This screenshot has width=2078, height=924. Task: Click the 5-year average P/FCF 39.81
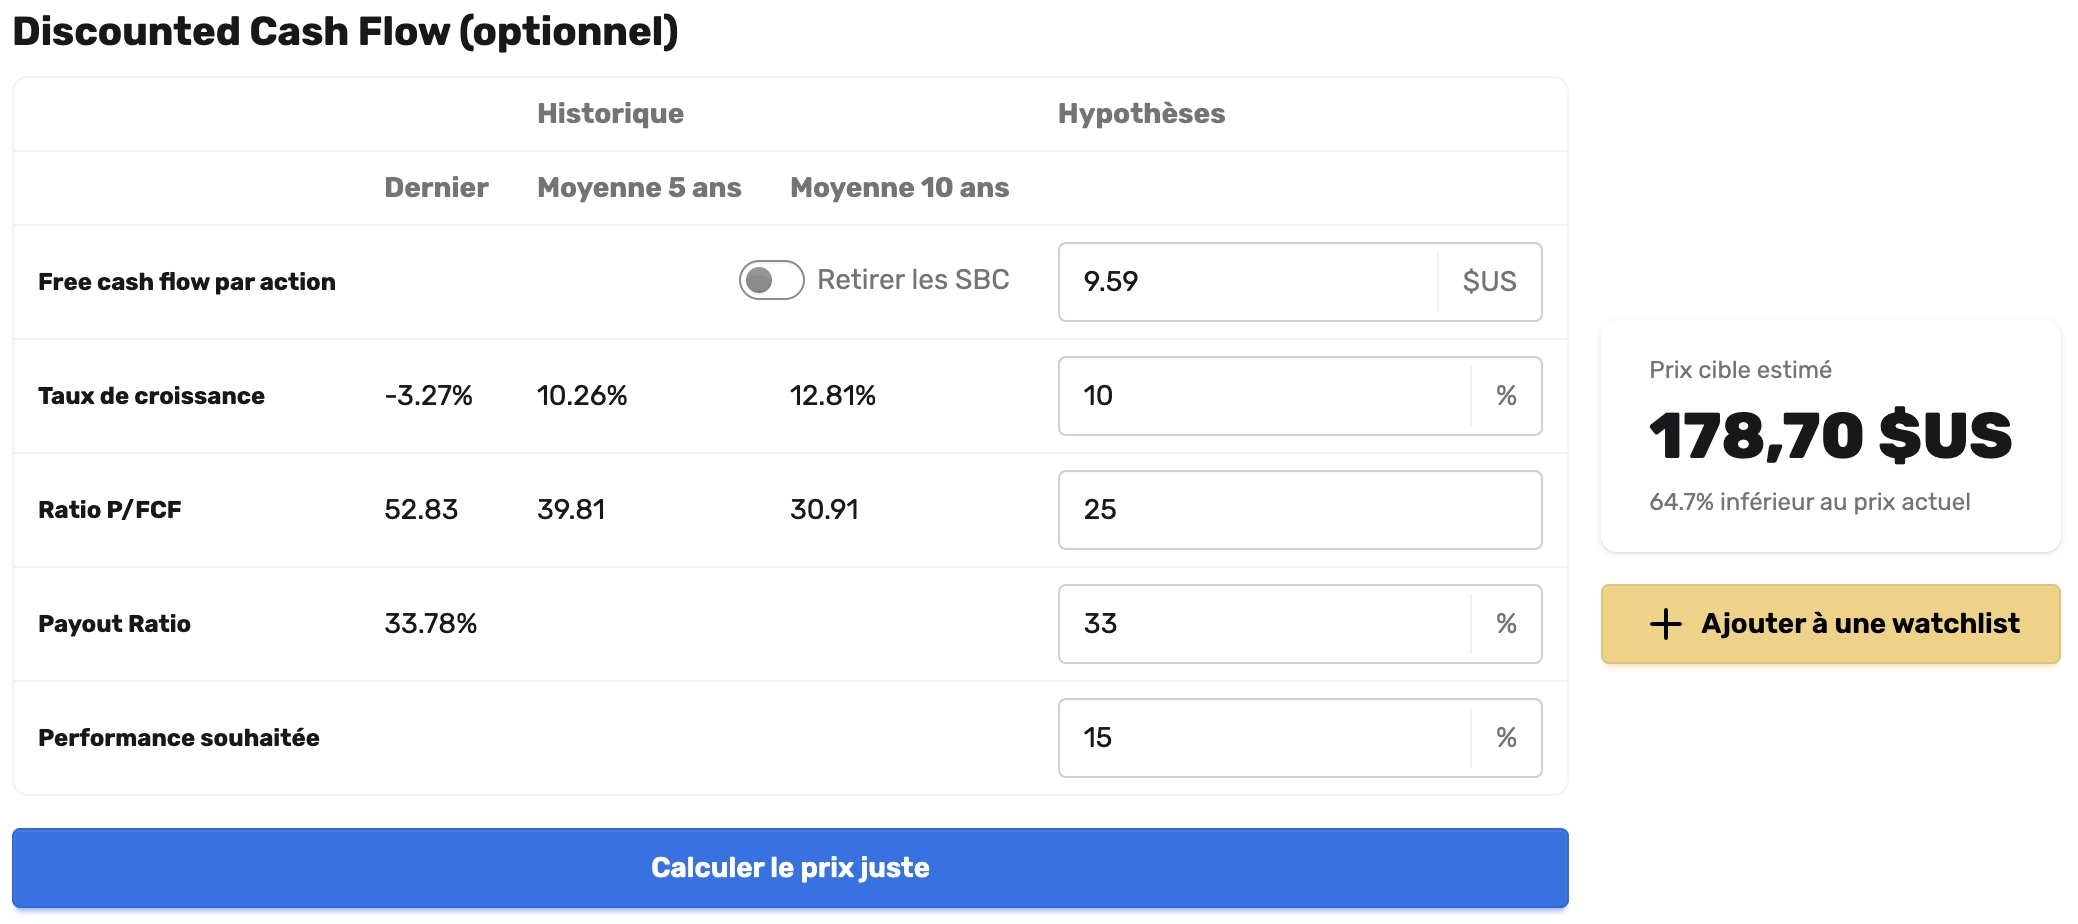pos(571,510)
